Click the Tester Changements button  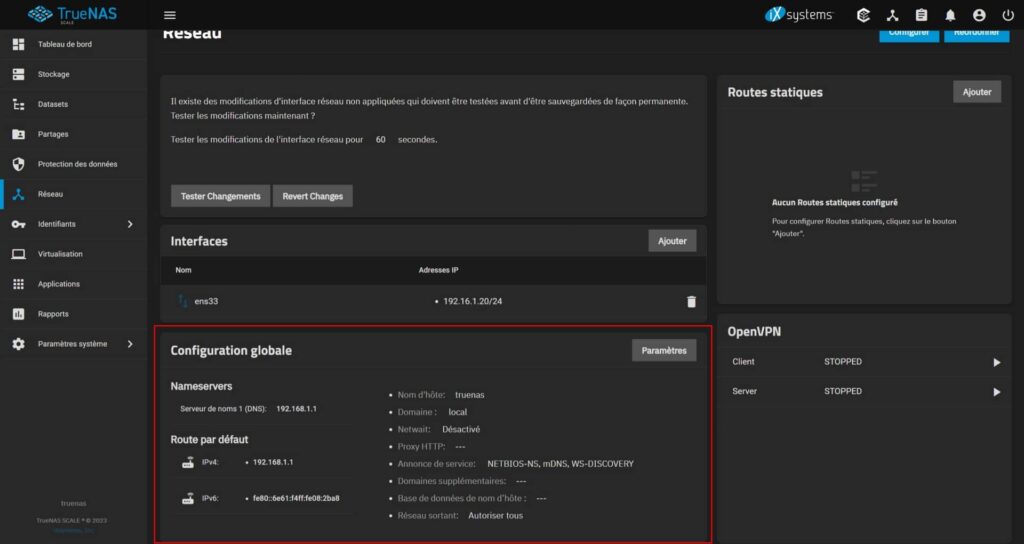220,196
